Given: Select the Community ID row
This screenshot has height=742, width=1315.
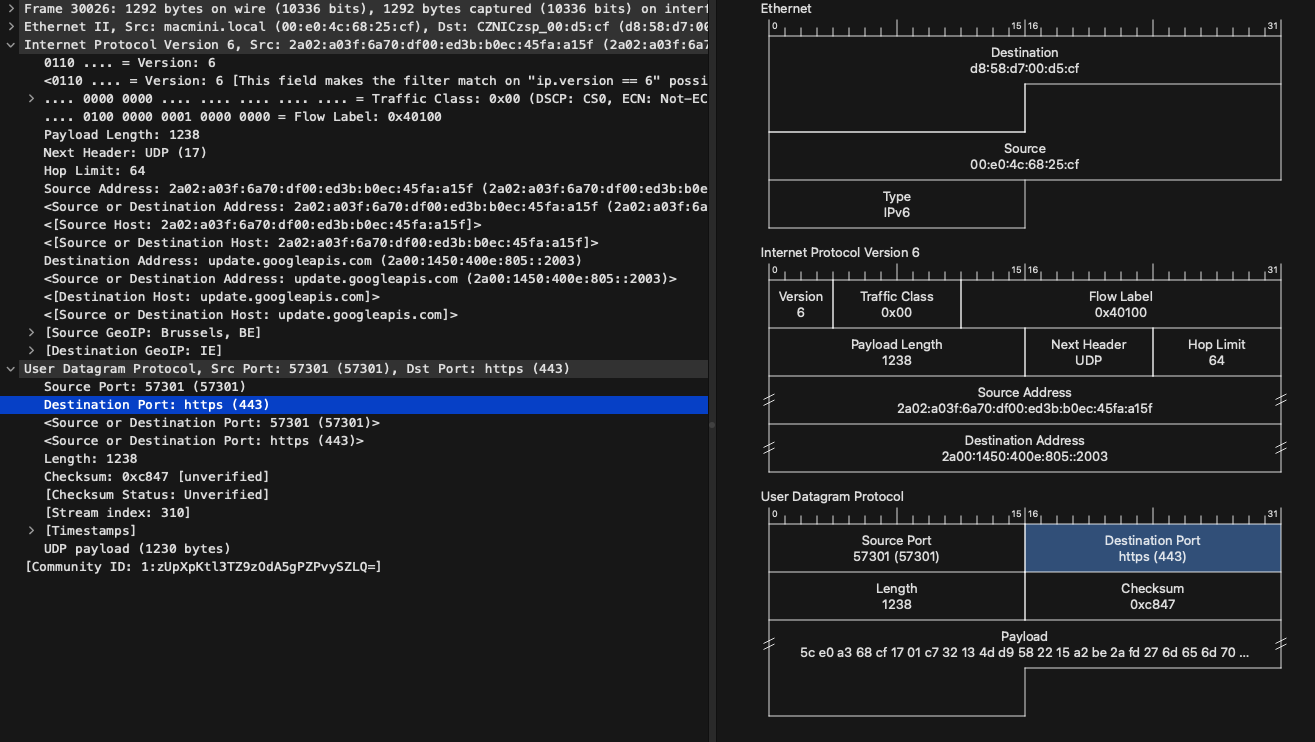Looking at the screenshot, I should tap(203, 566).
